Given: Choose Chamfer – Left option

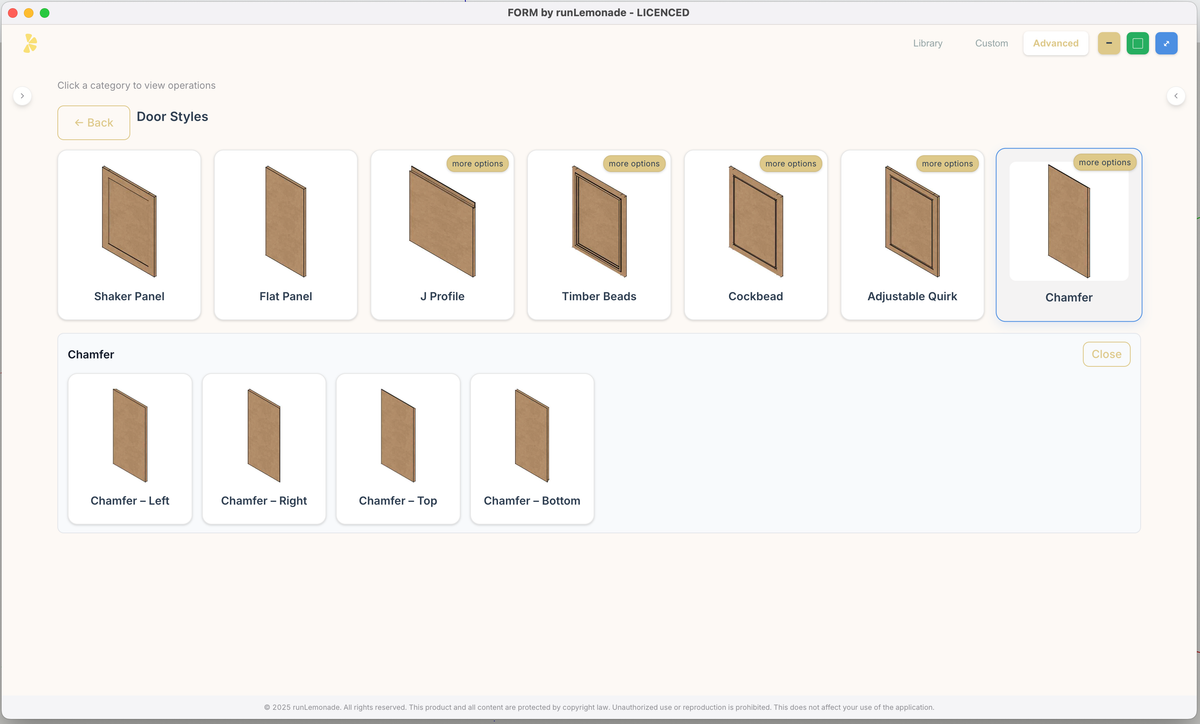Looking at the screenshot, I should point(129,448).
